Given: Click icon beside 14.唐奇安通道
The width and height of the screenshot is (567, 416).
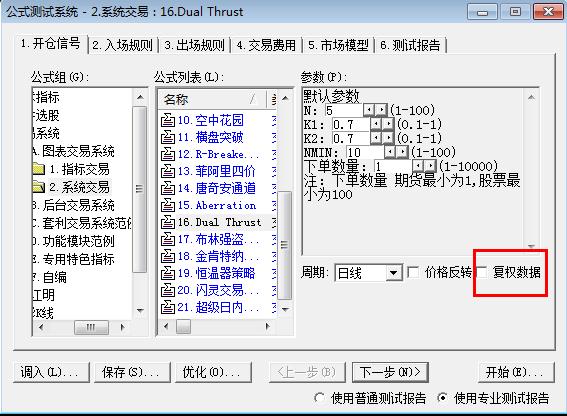Looking at the screenshot, I should [x=167, y=188].
